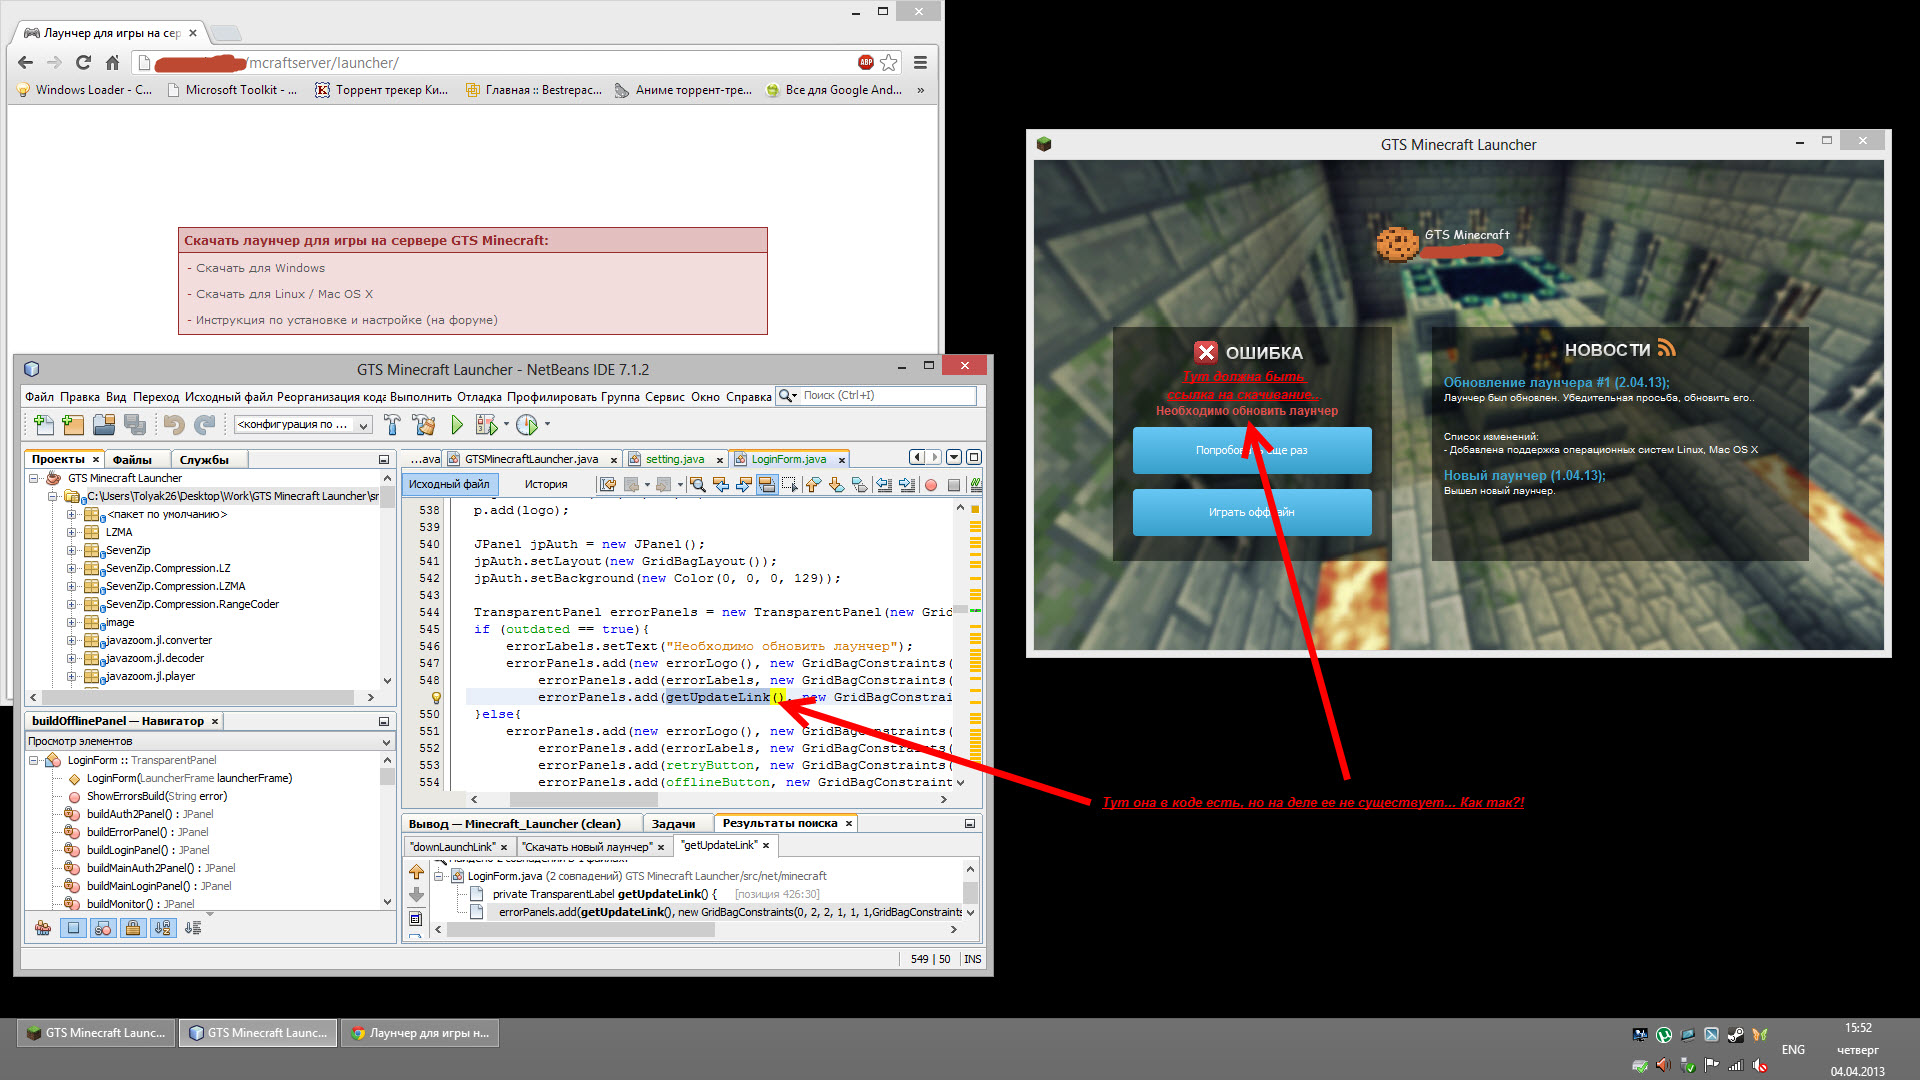Click the Clean and Build broom icon

click(424, 425)
